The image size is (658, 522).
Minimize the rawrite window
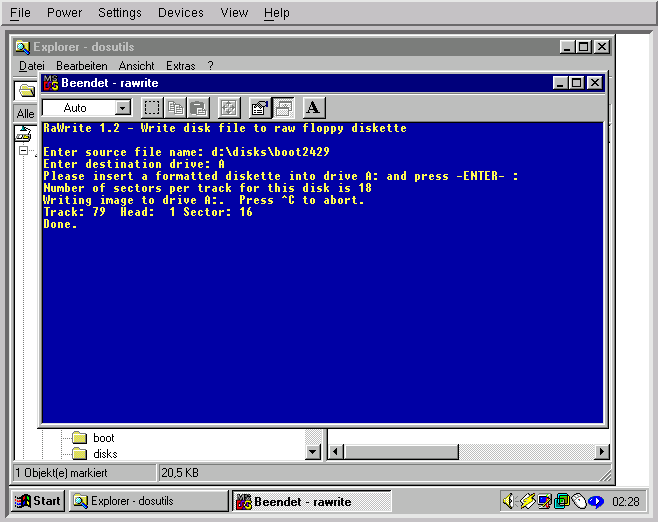560,83
